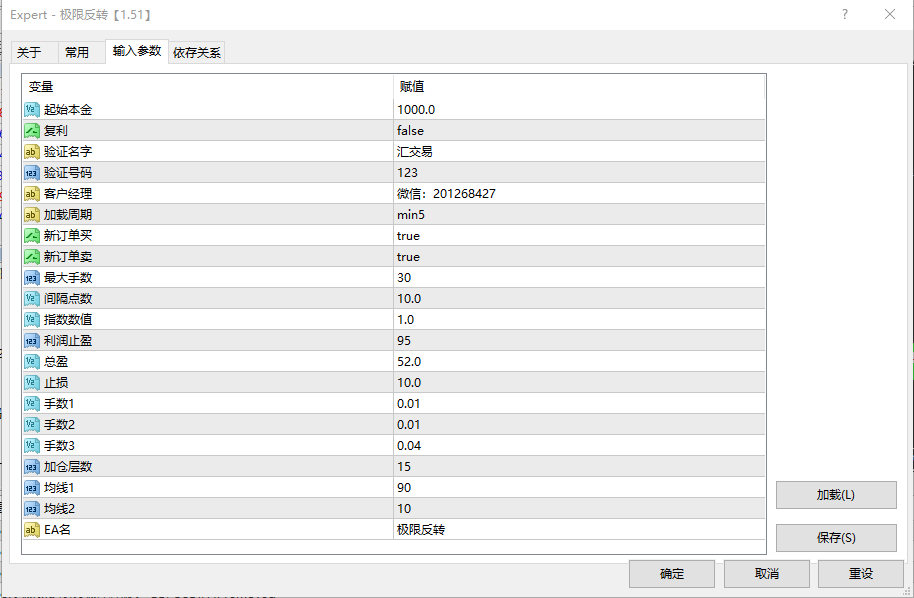This screenshot has width=914, height=598.
Task: Edit the 加载周期 value min5
Action: (579, 214)
